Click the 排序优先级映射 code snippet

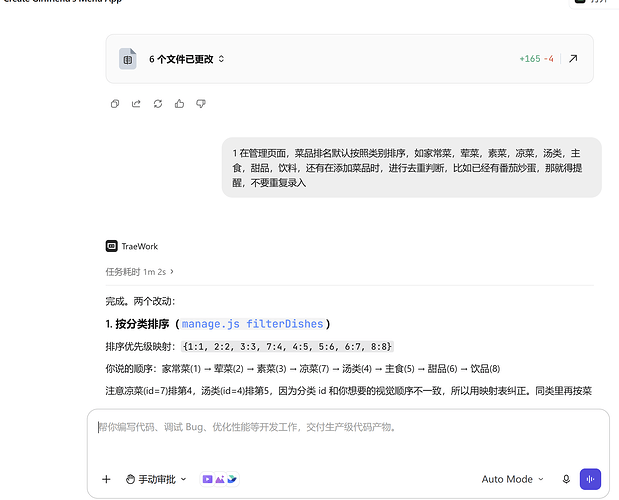(x=287, y=346)
